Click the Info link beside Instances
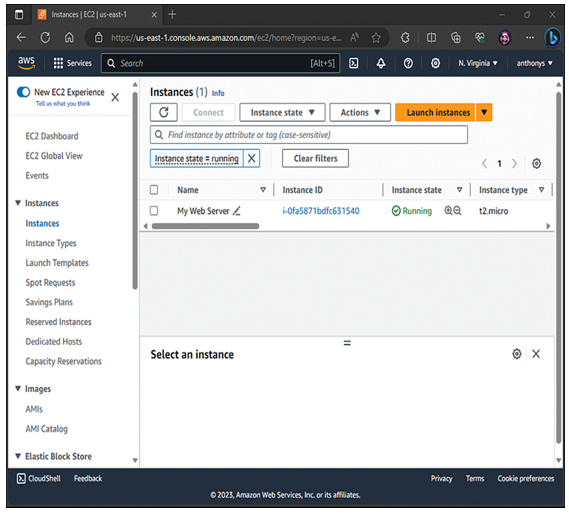Screen dimensions: 569x514 click(x=218, y=93)
